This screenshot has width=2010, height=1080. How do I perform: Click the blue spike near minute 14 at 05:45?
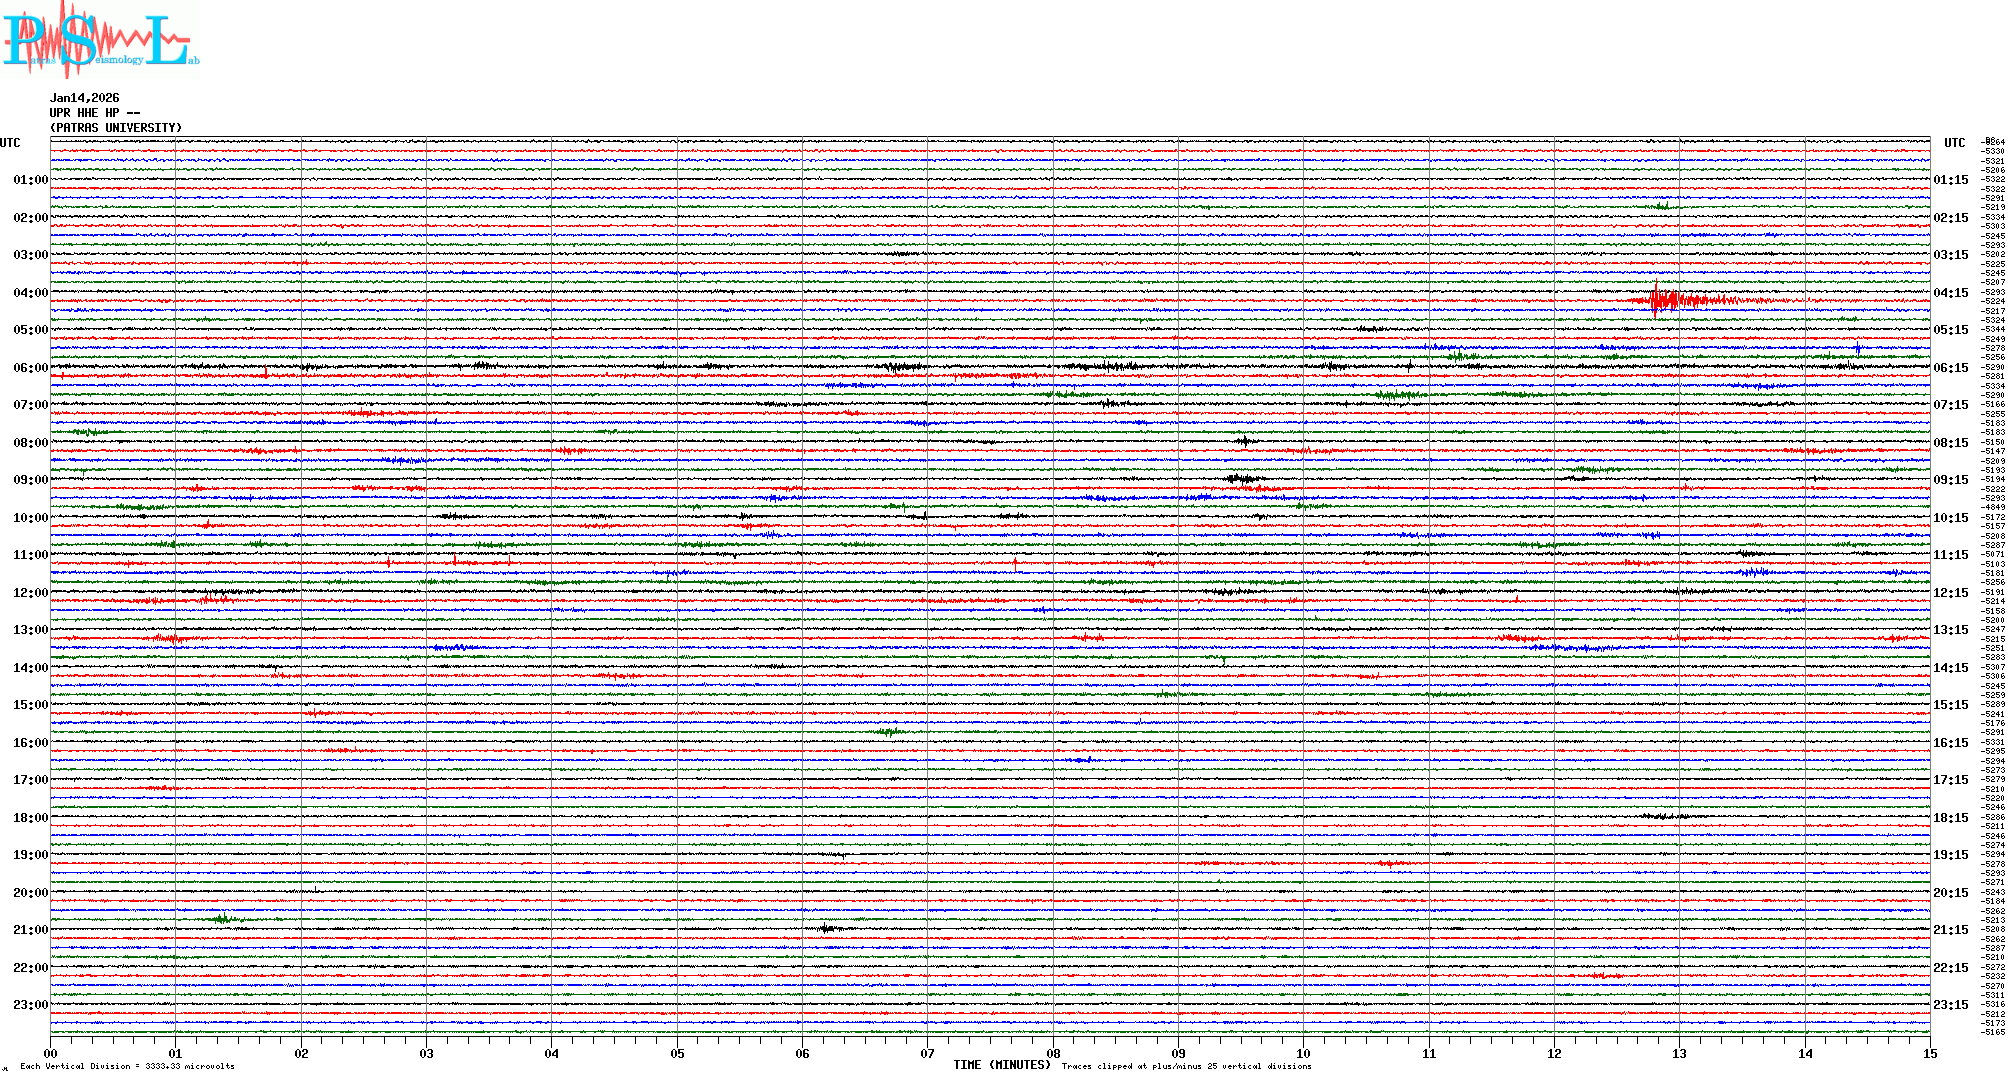pyautogui.click(x=1857, y=349)
